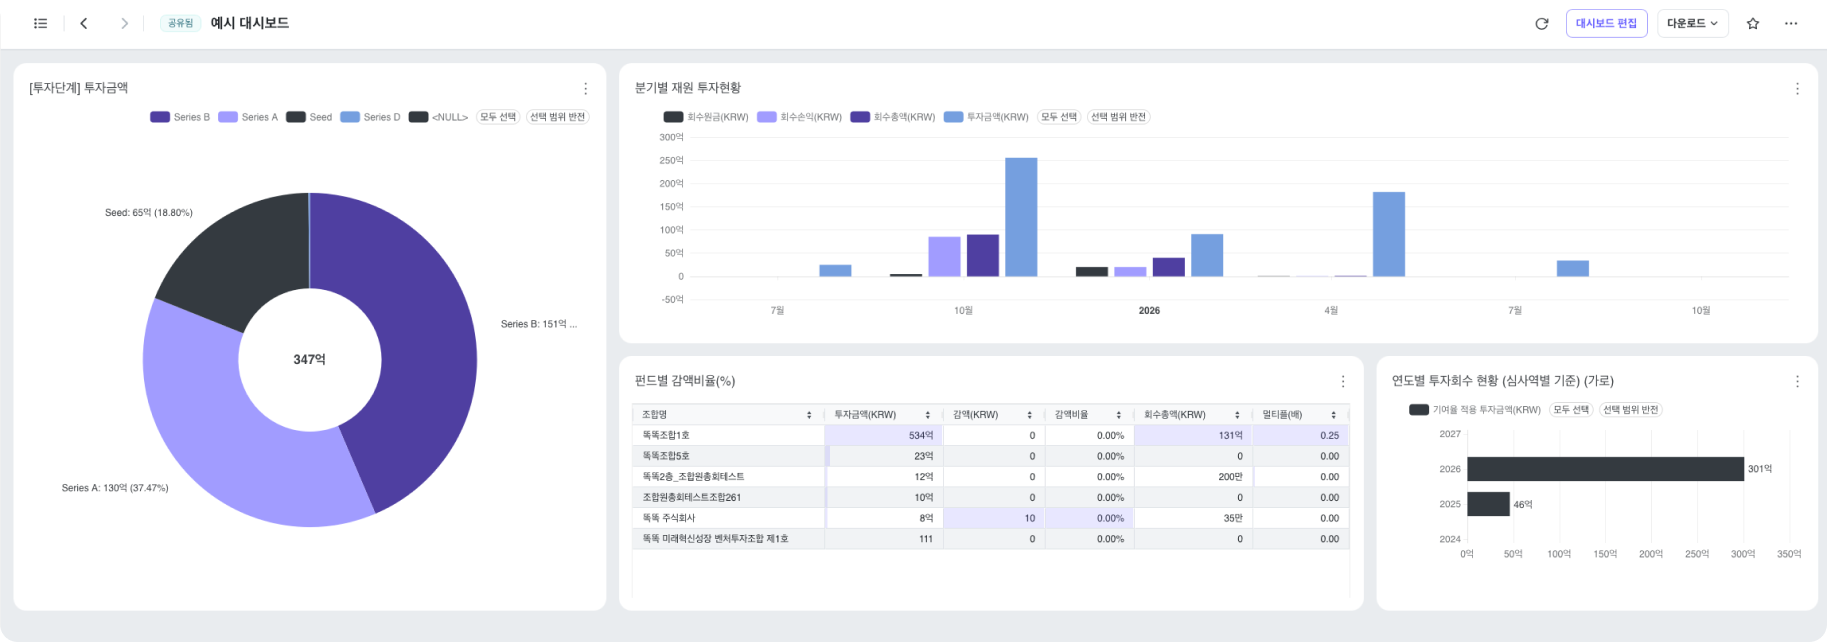
Task: Click the 공유됨 shared badge
Action: click(x=181, y=23)
